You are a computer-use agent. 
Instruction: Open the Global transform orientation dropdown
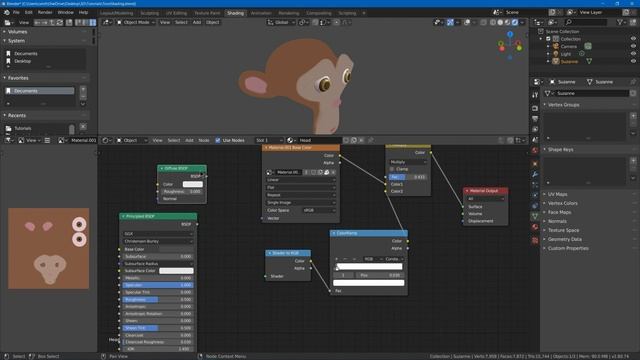click(x=281, y=22)
